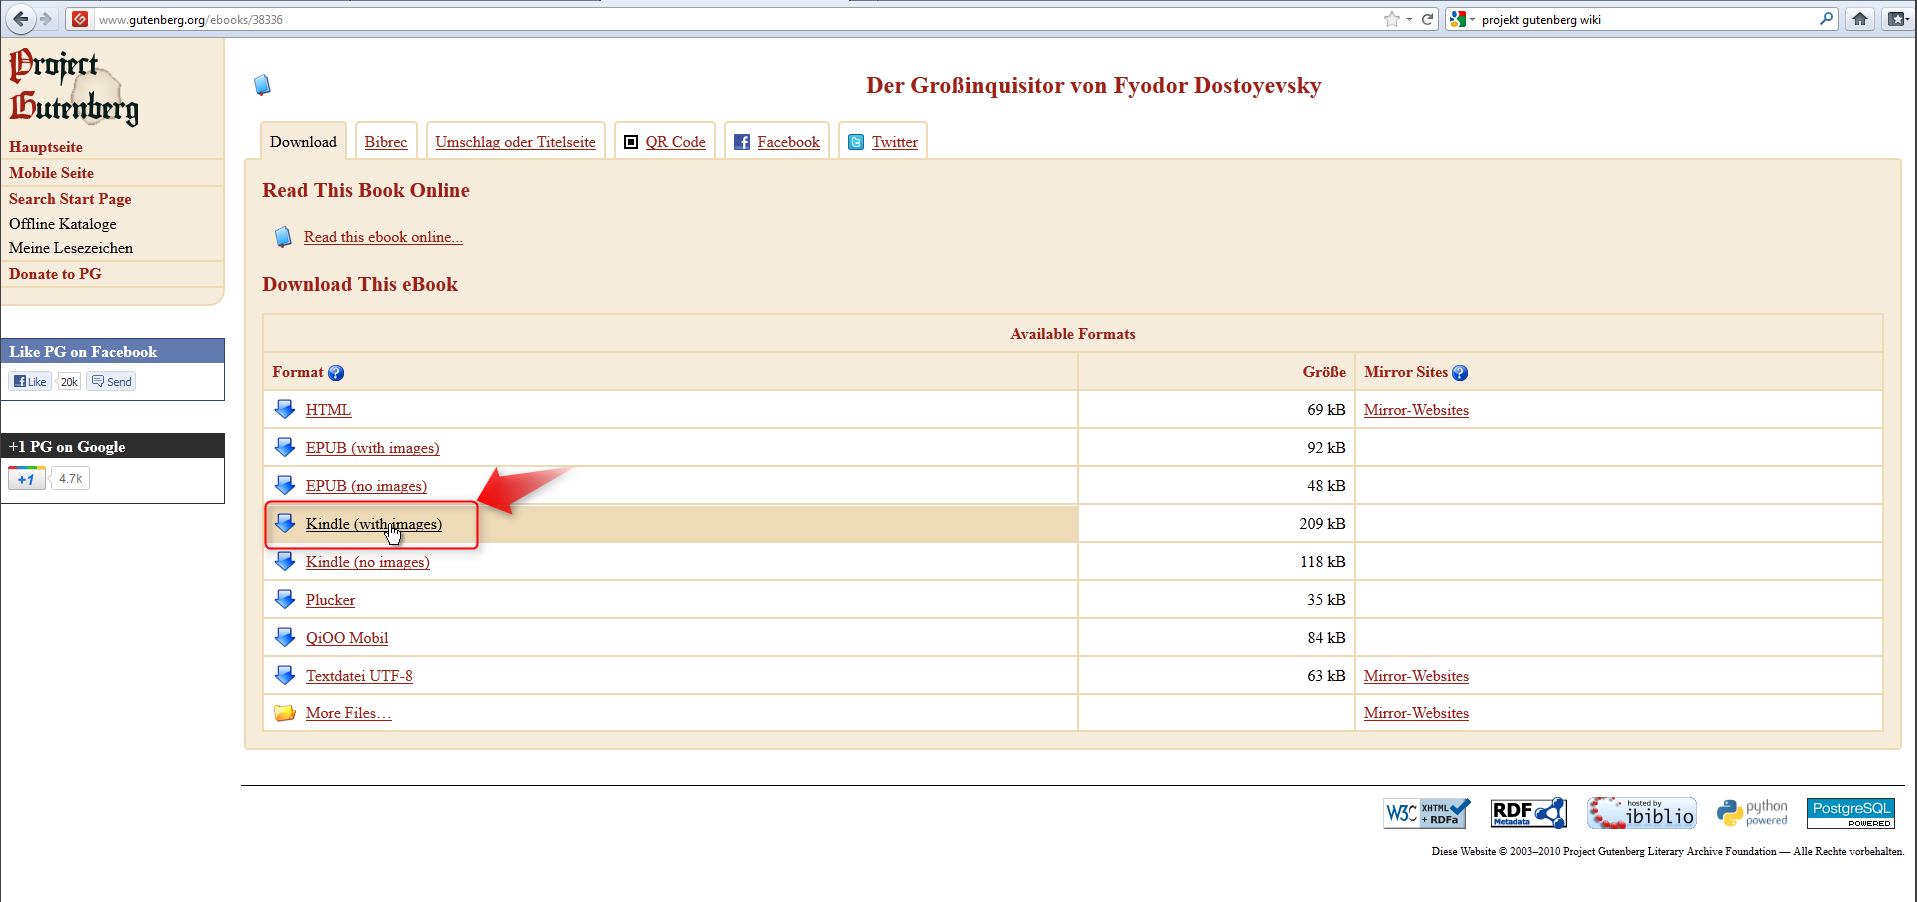Click the download icon for Kindle (no images)

pos(285,561)
